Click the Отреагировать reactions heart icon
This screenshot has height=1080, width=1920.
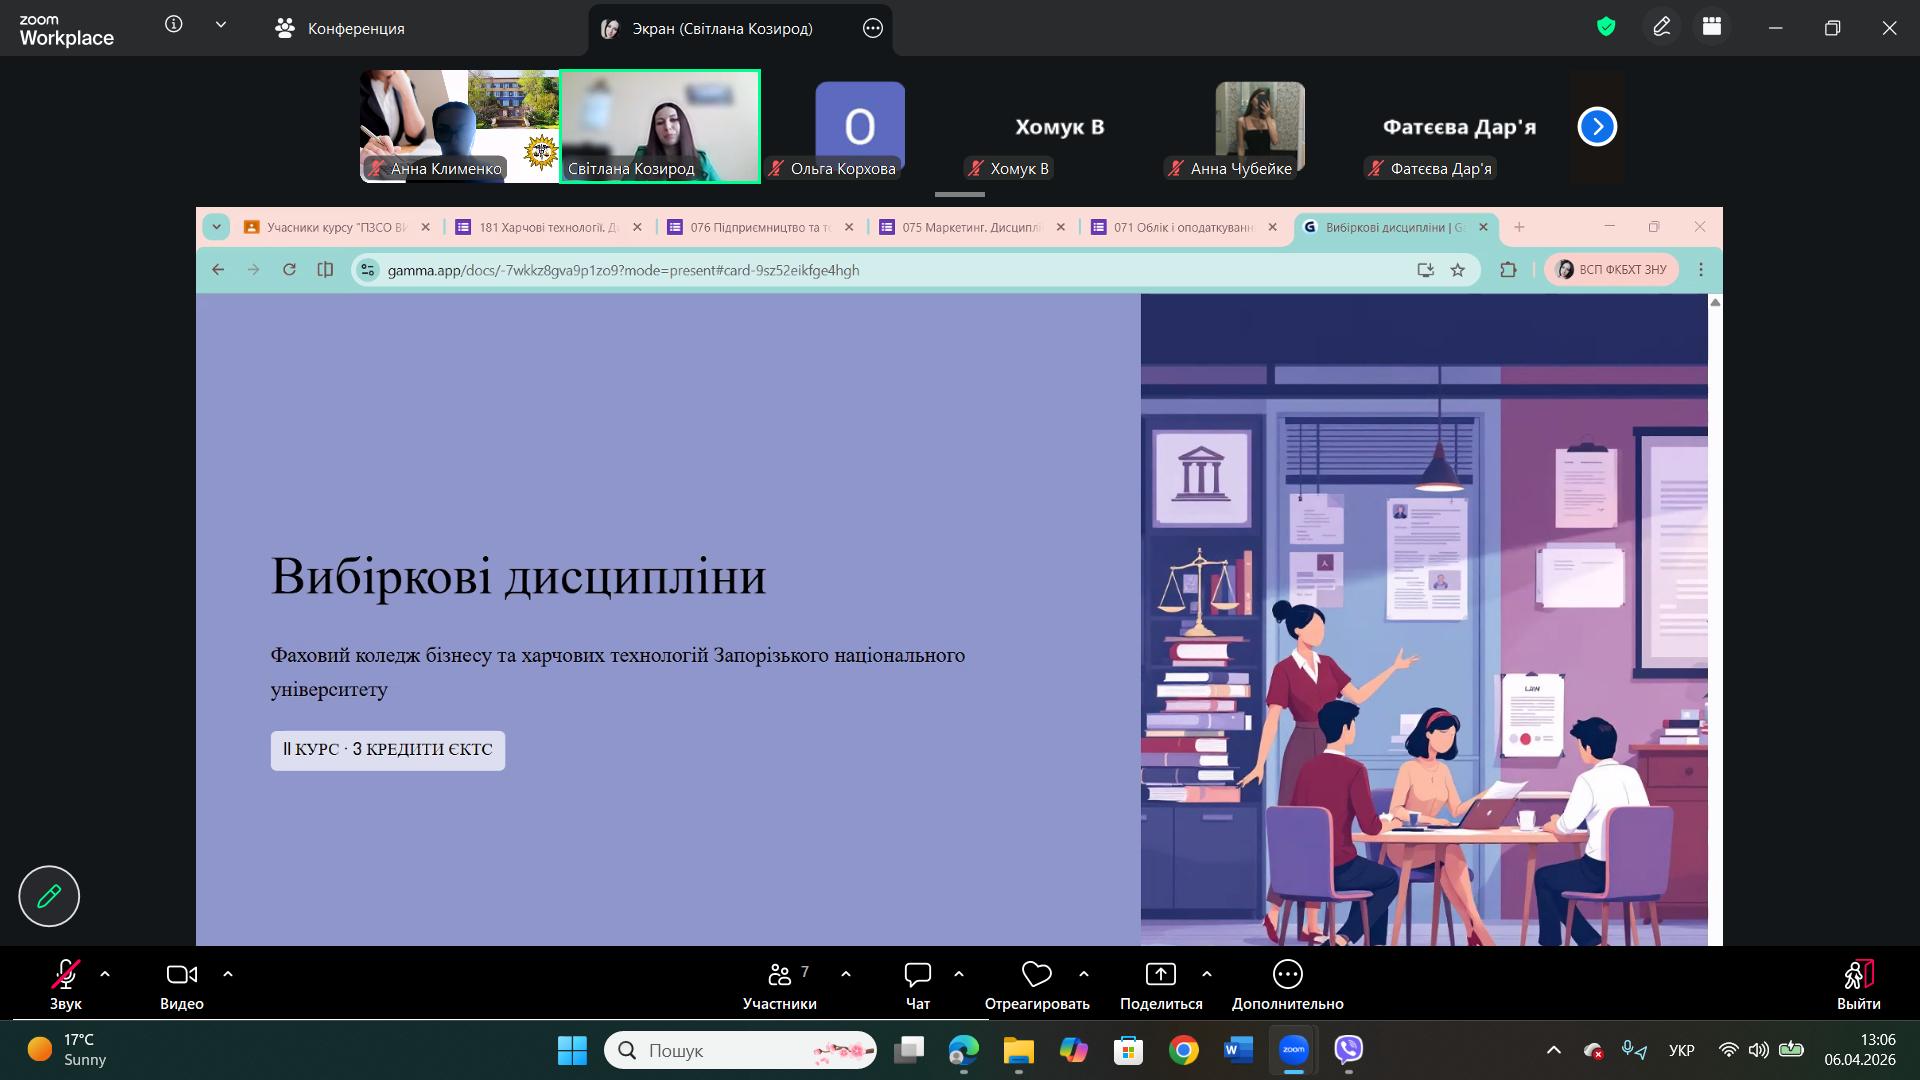click(1036, 975)
